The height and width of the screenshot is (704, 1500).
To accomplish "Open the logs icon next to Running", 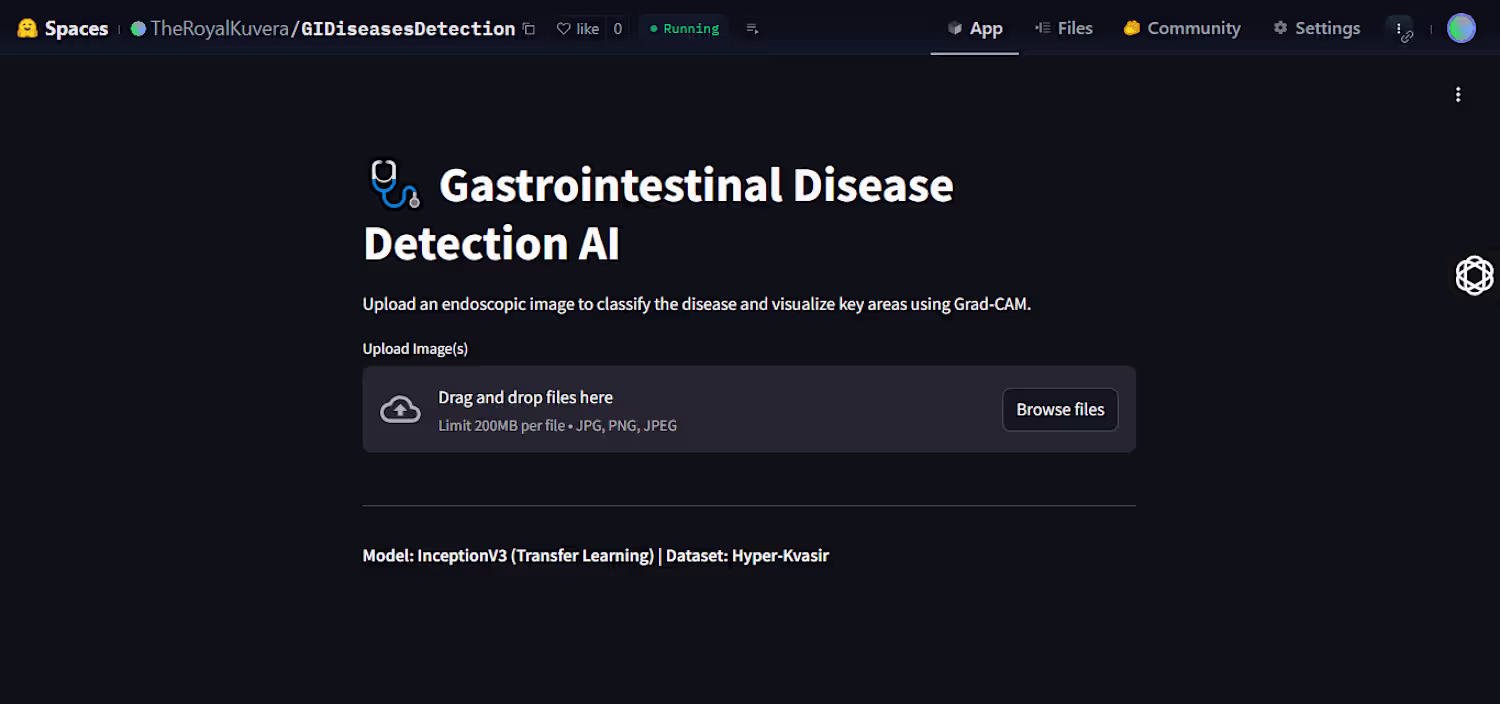I will click(752, 29).
